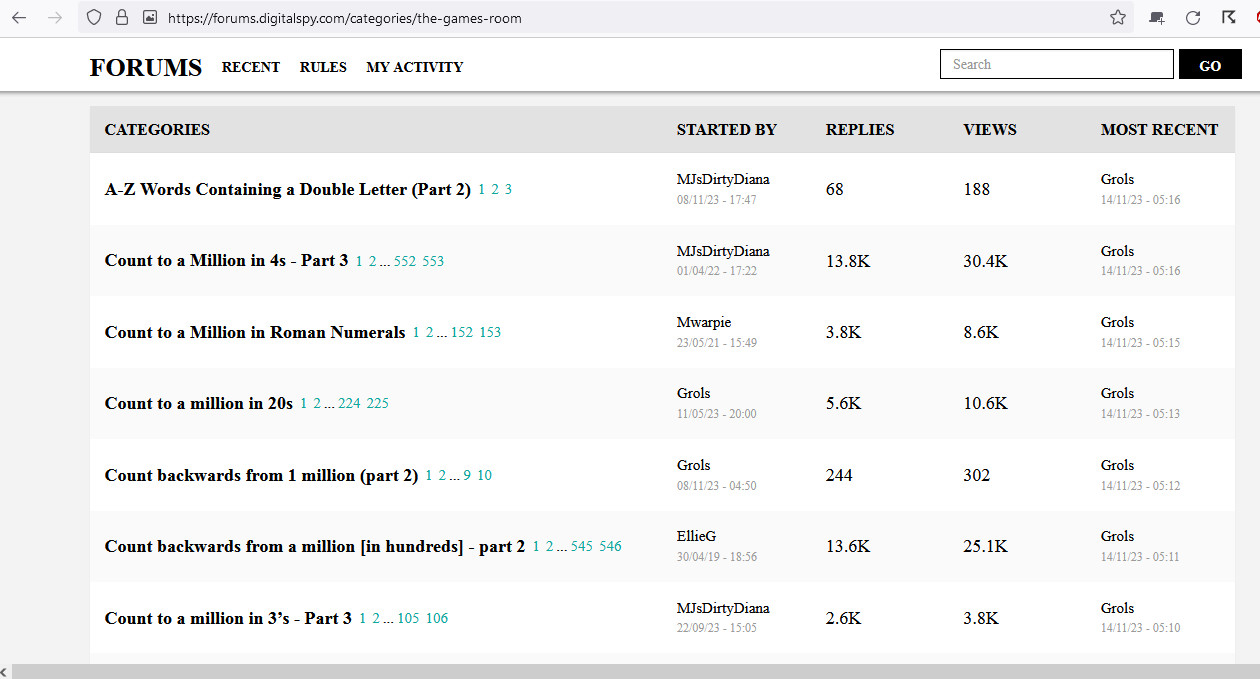Go to page 546 of Count backwards in hundreds

pos(611,547)
